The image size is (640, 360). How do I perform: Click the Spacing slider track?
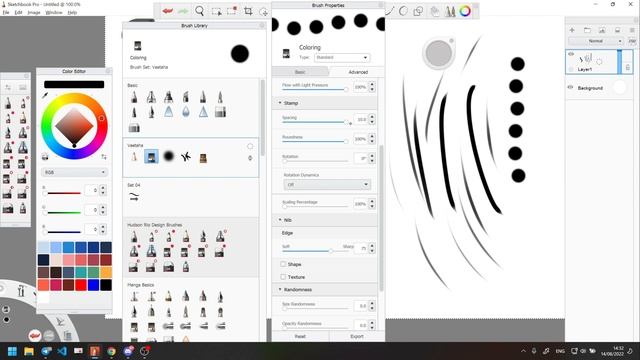[314, 122]
